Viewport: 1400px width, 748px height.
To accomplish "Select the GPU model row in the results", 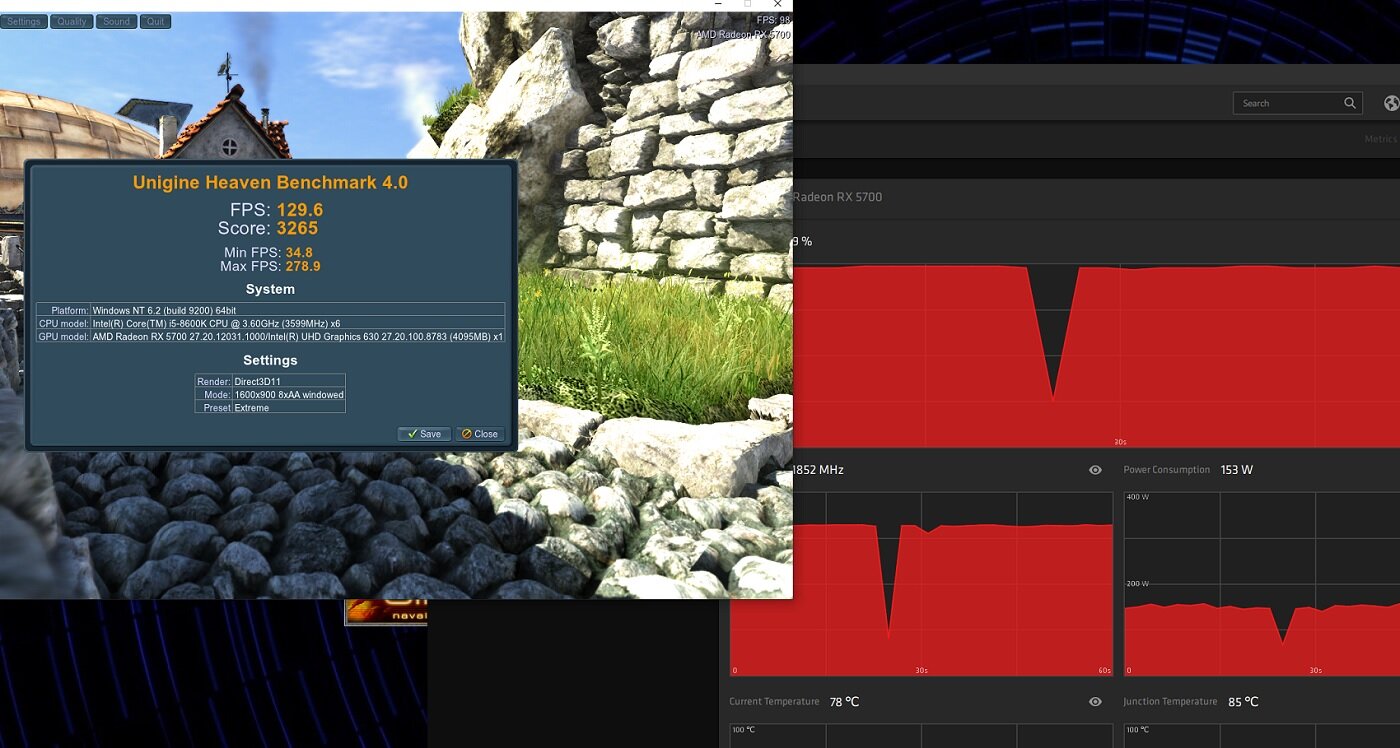I will coord(270,336).
